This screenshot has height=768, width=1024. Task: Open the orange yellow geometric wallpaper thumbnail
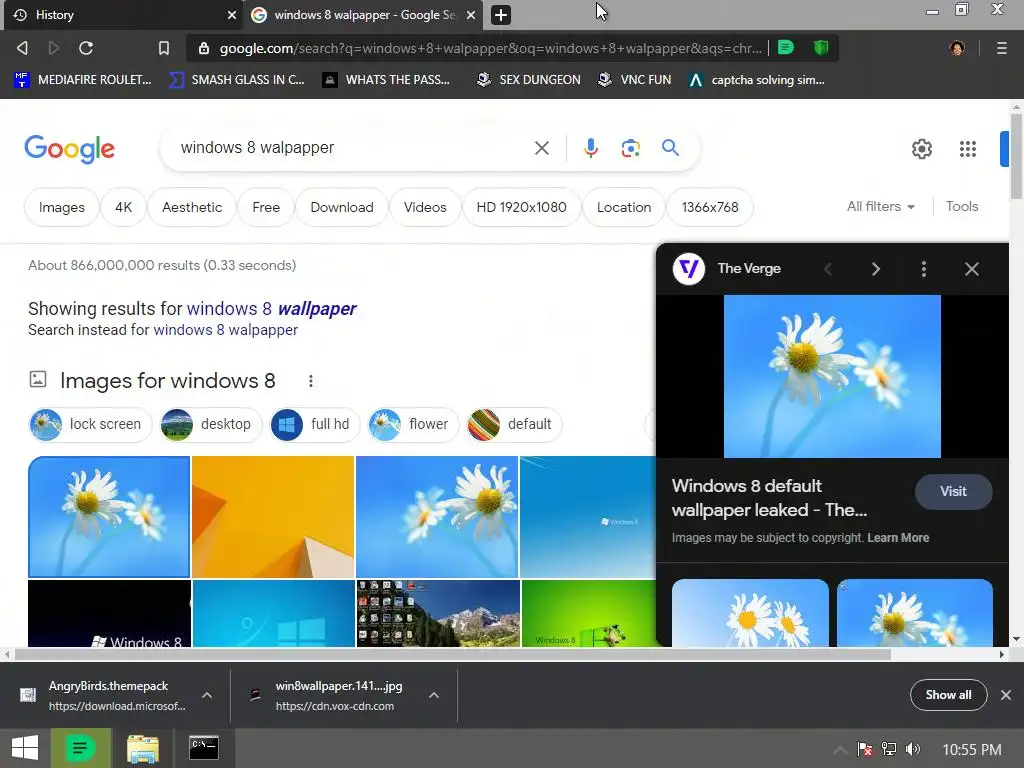pyautogui.click(x=273, y=517)
